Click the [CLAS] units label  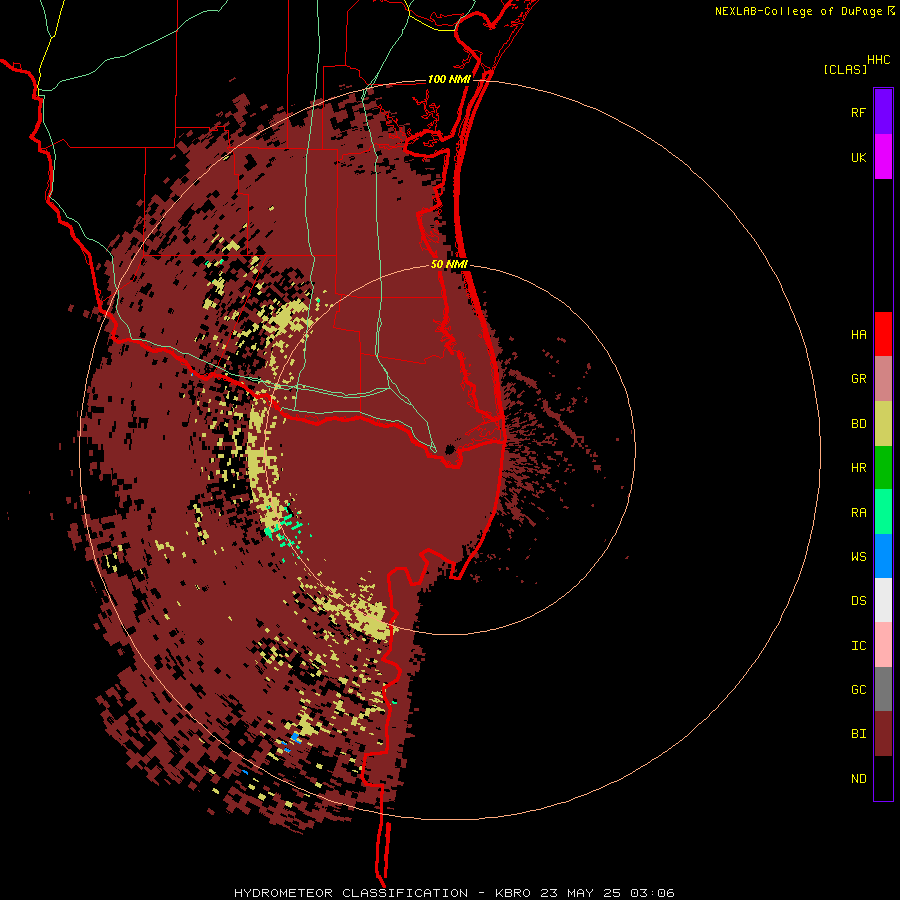click(845, 69)
